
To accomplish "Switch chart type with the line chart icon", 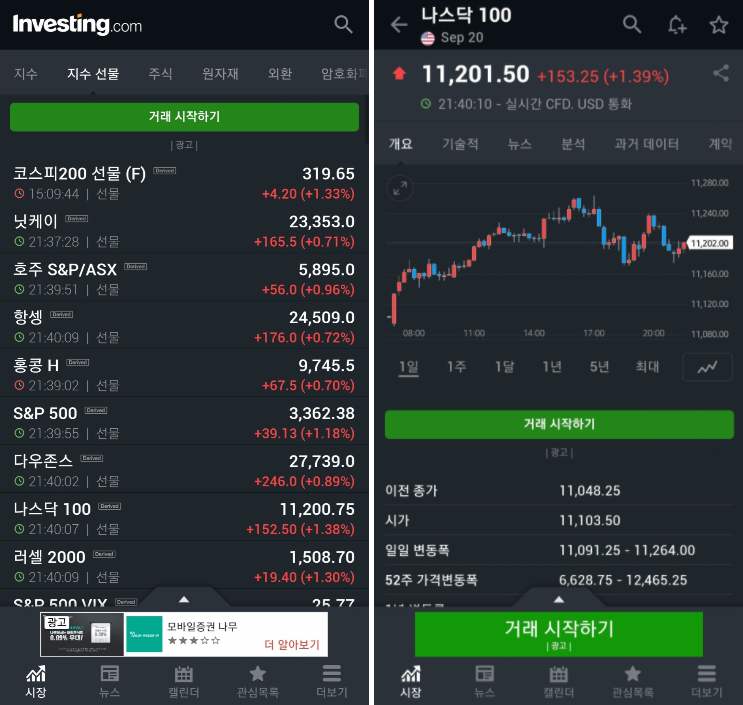I will point(707,367).
